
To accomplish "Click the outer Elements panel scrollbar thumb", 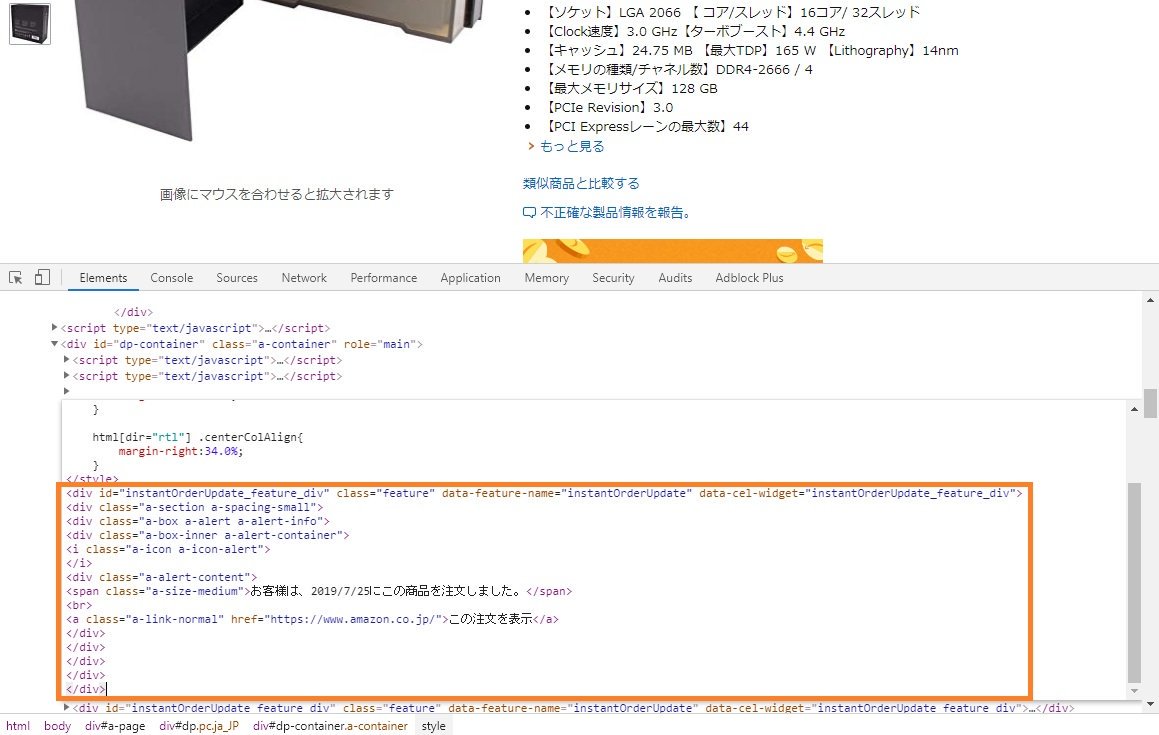I will [x=1150, y=403].
